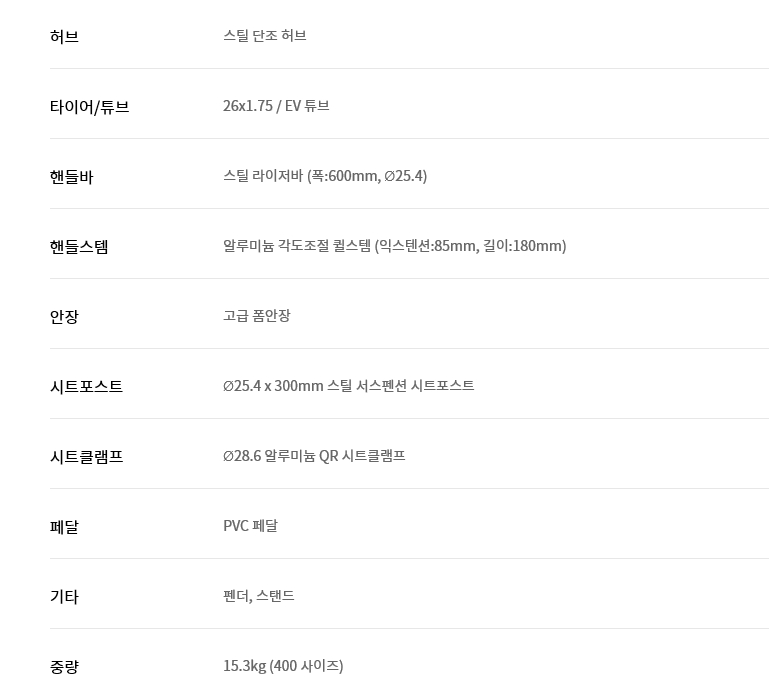Select the PVC 페달 value text

(251, 526)
